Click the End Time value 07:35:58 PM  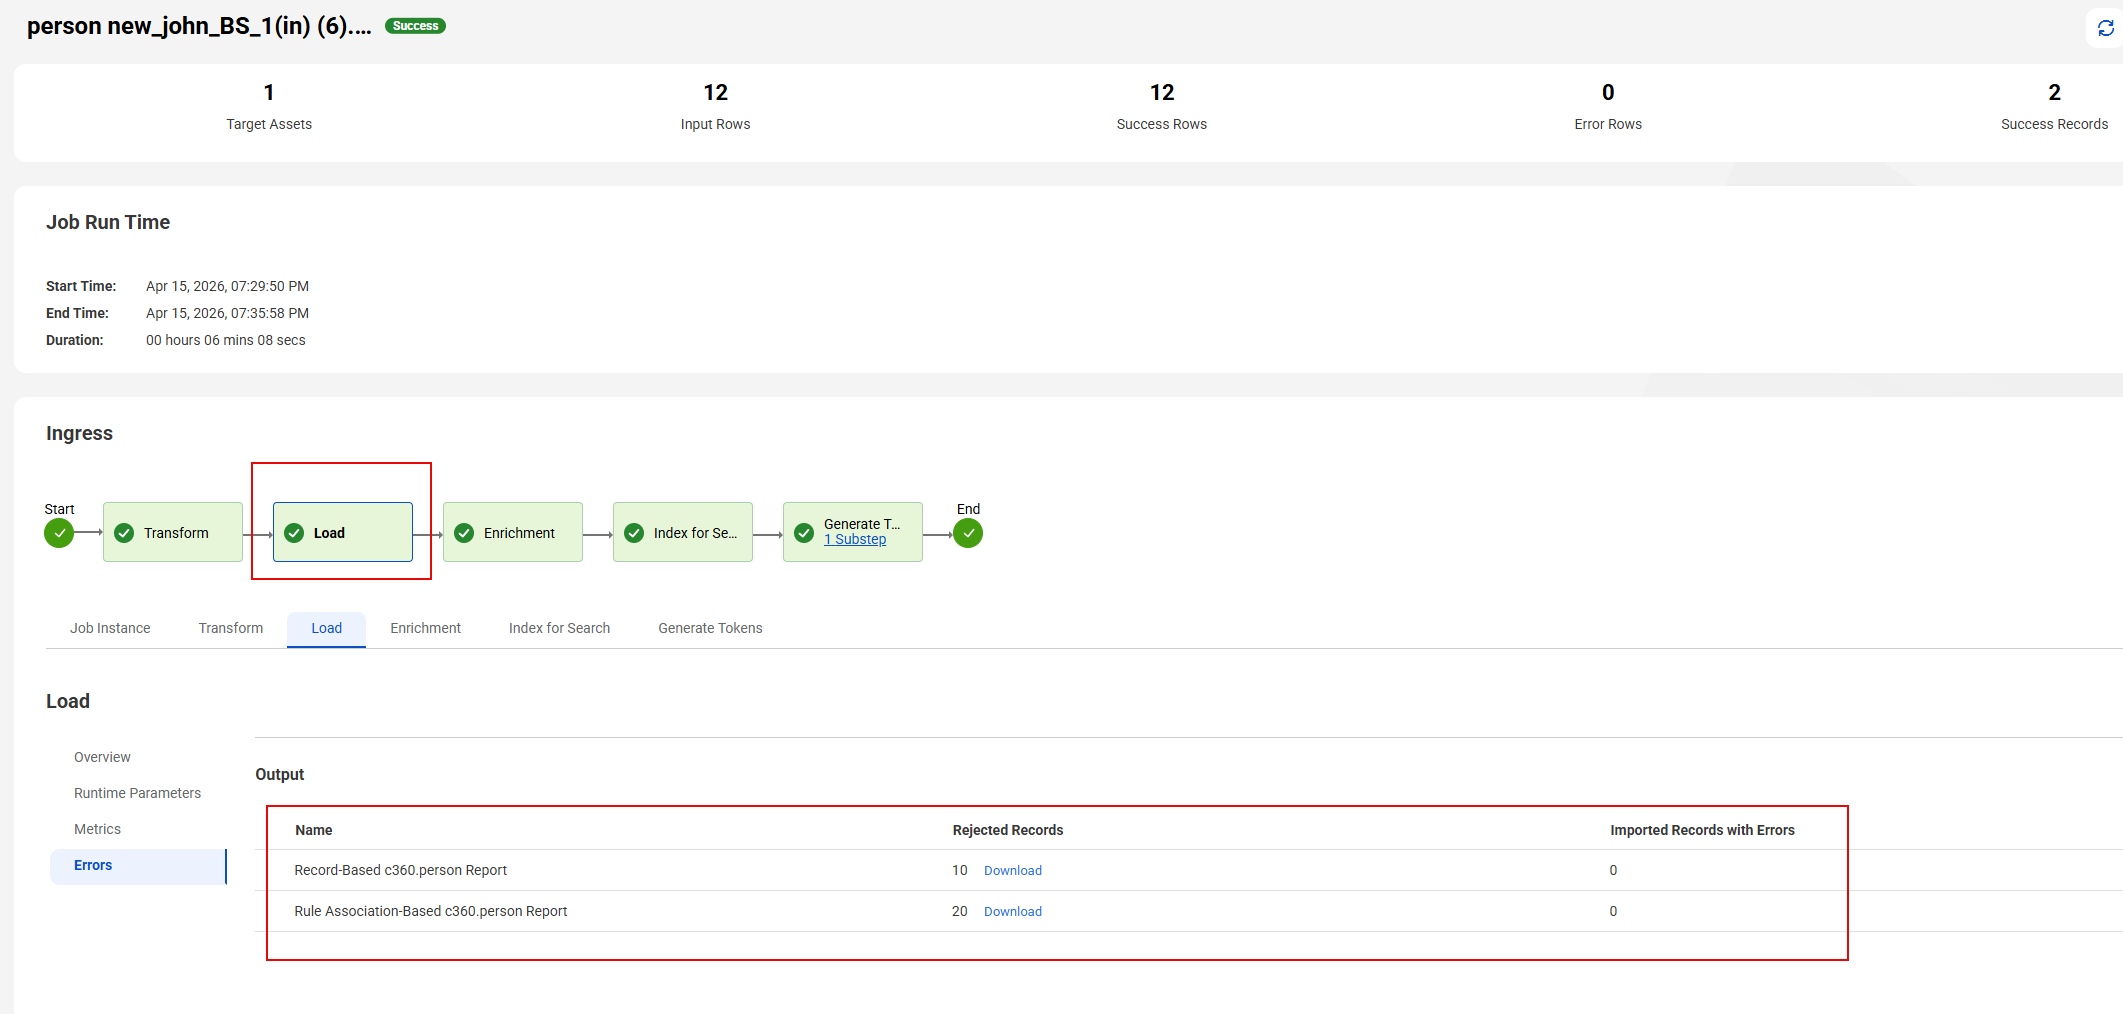point(227,313)
